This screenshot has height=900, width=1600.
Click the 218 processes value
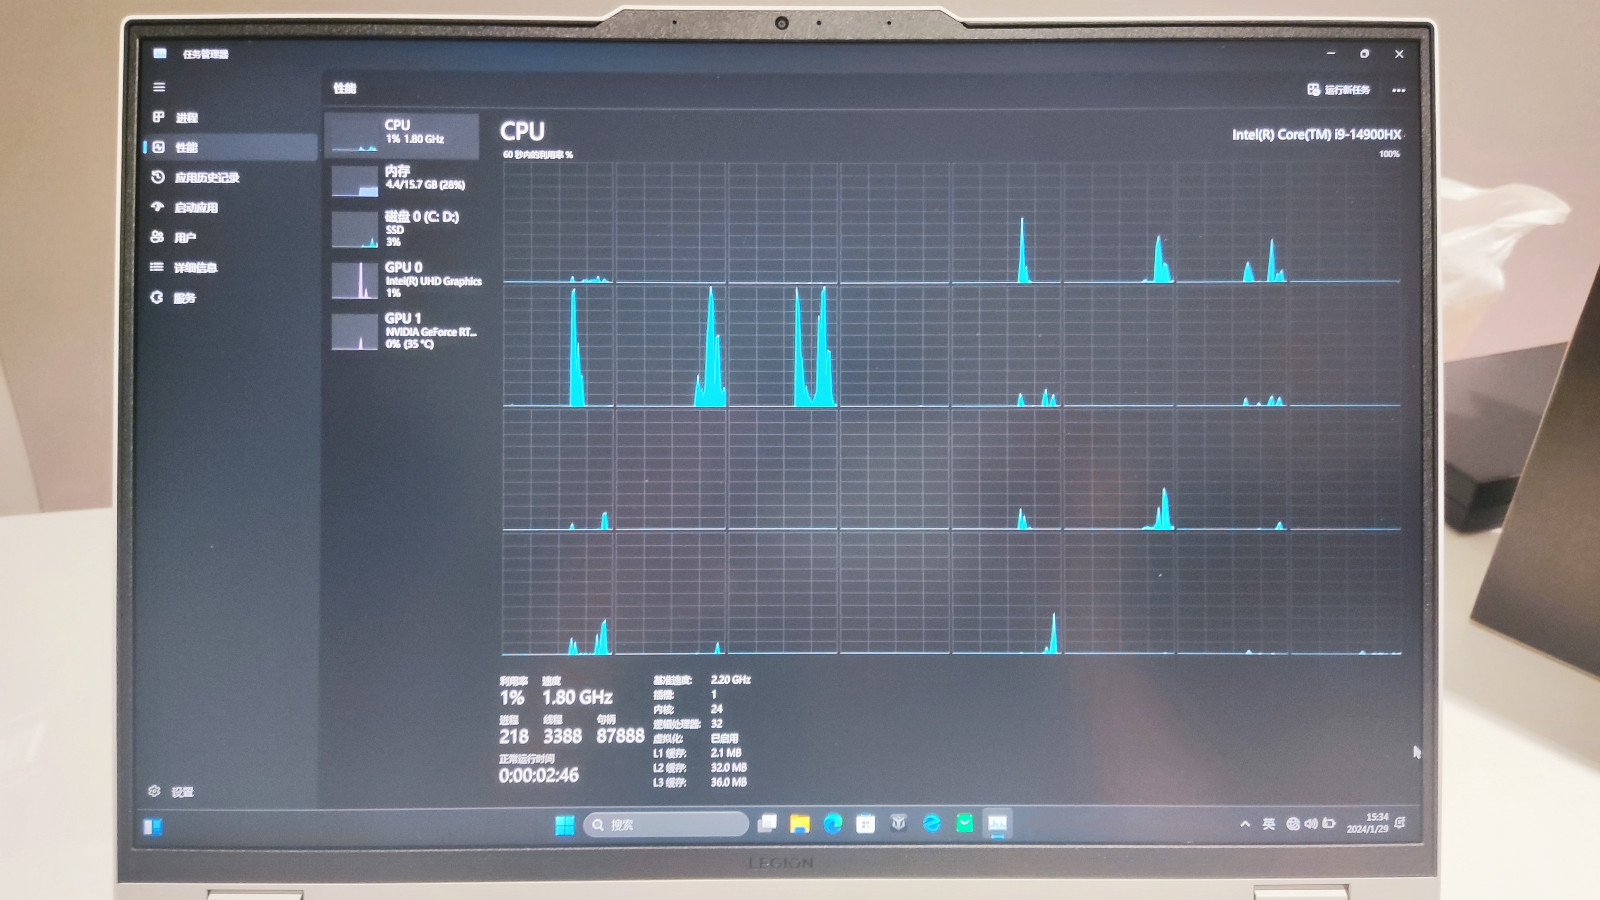click(514, 736)
